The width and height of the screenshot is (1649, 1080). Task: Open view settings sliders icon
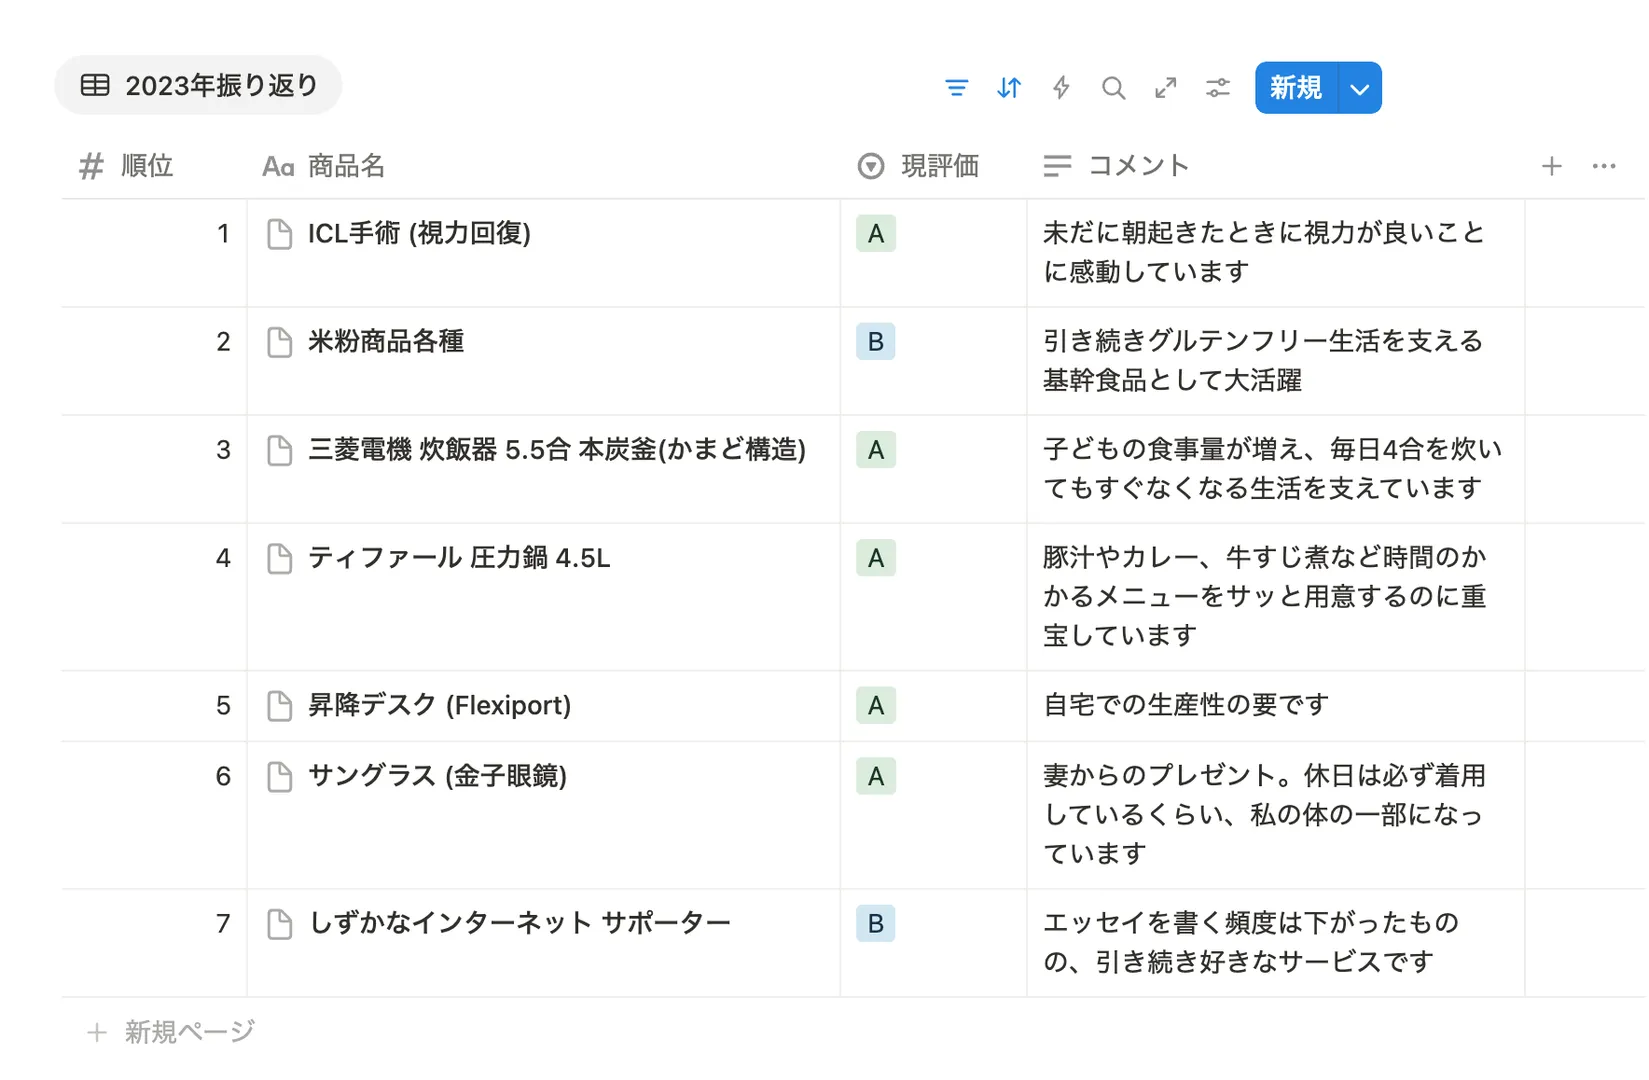[1217, 88]
